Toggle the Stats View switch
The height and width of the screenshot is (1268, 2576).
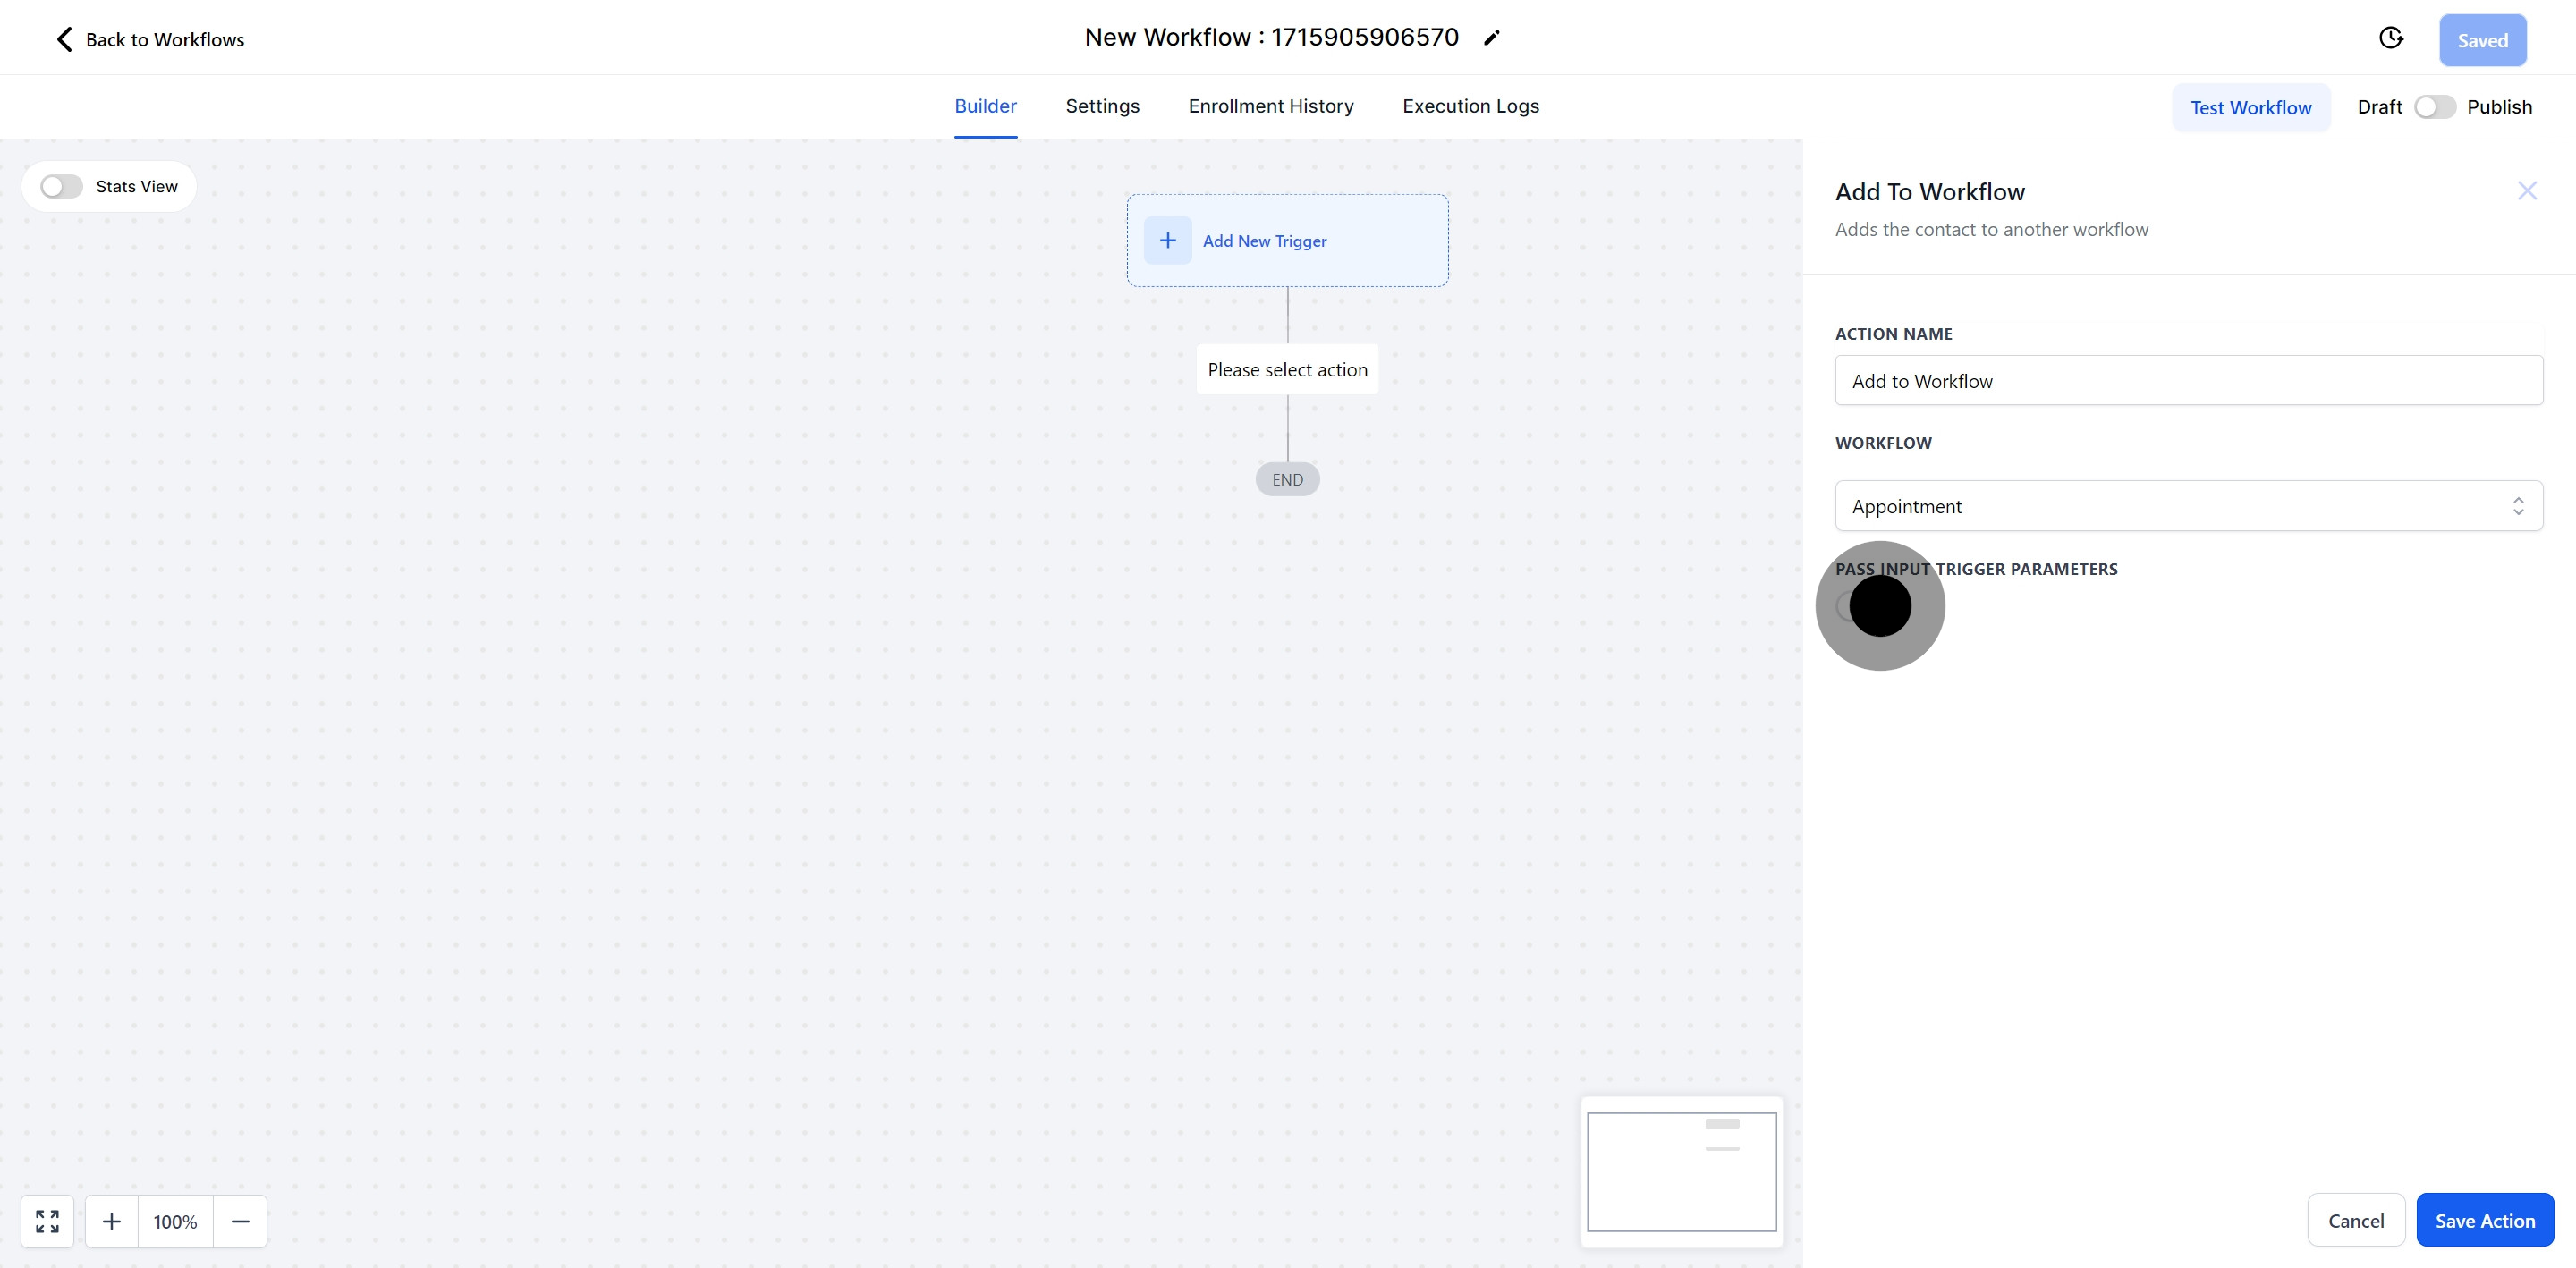61,187
